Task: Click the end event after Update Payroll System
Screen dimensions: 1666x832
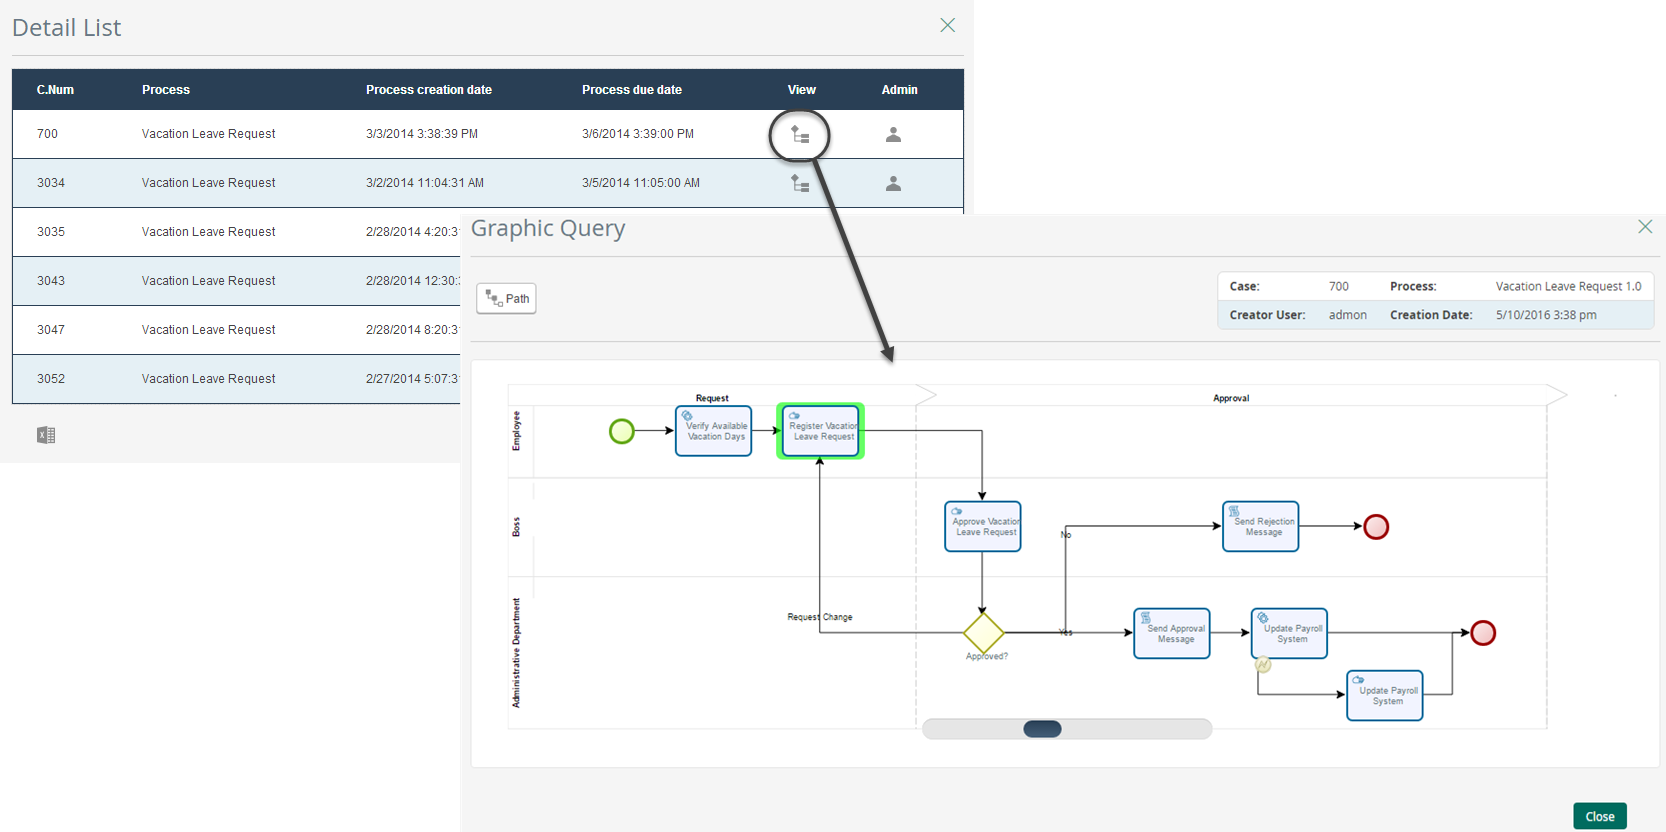Action: 1483,633
